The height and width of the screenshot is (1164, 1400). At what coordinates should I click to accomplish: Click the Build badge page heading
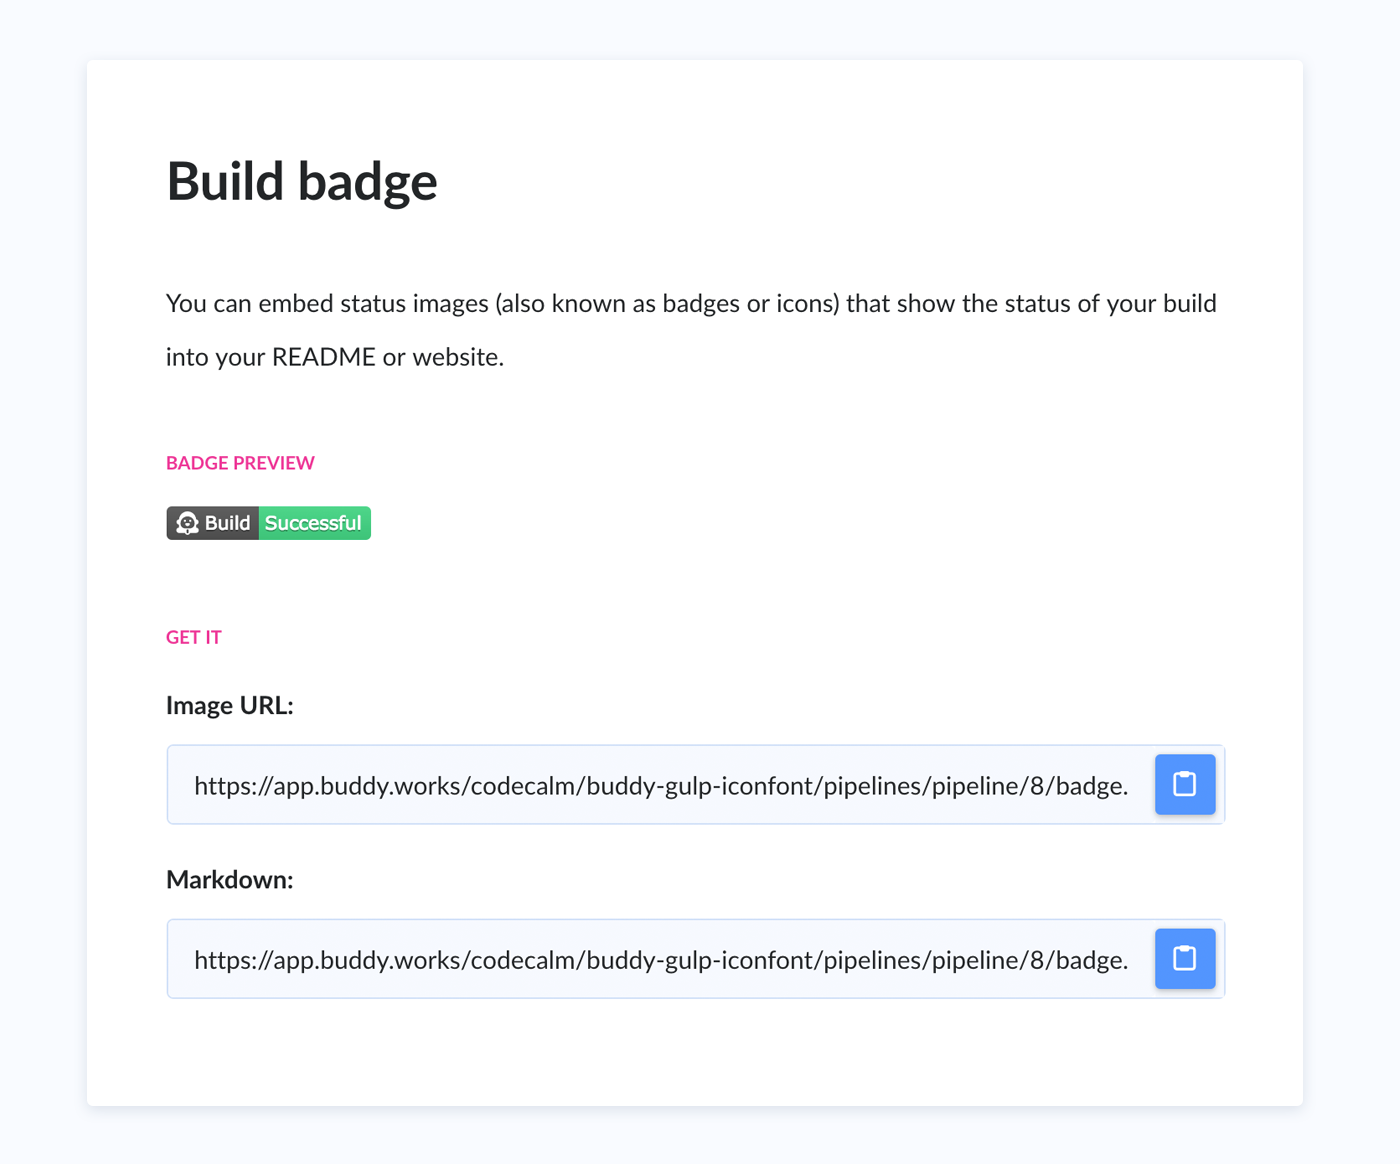point(302,181)
